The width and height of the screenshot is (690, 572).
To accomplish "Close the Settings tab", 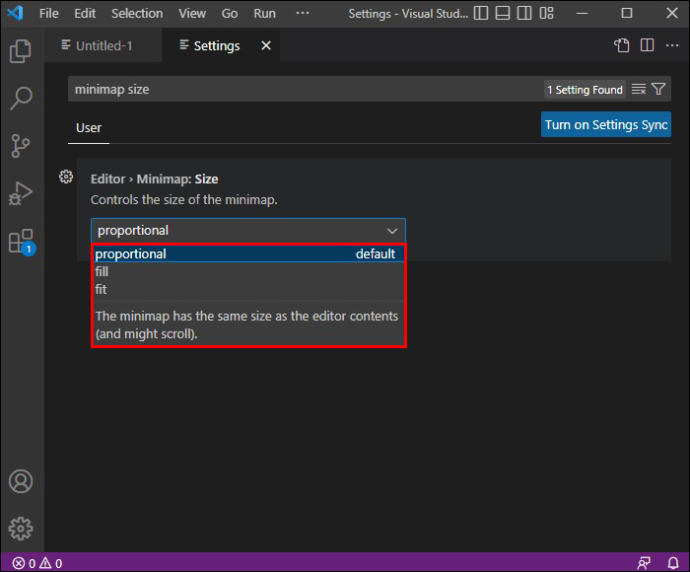I will click(266, 45).
